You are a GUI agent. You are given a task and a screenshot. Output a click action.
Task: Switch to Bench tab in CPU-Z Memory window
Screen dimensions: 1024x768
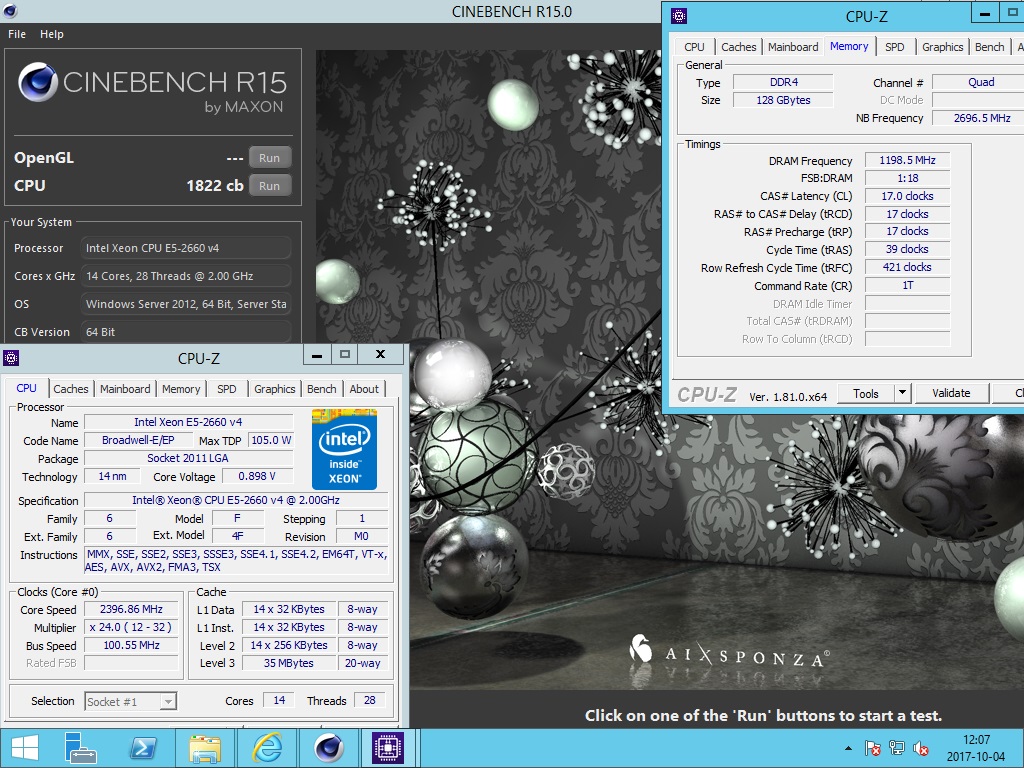coord(989,47)
